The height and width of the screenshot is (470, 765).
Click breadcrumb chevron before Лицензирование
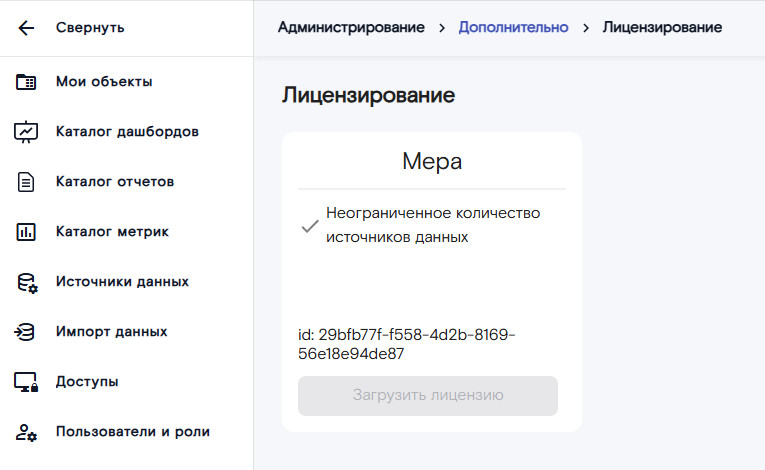click(585, 28)
